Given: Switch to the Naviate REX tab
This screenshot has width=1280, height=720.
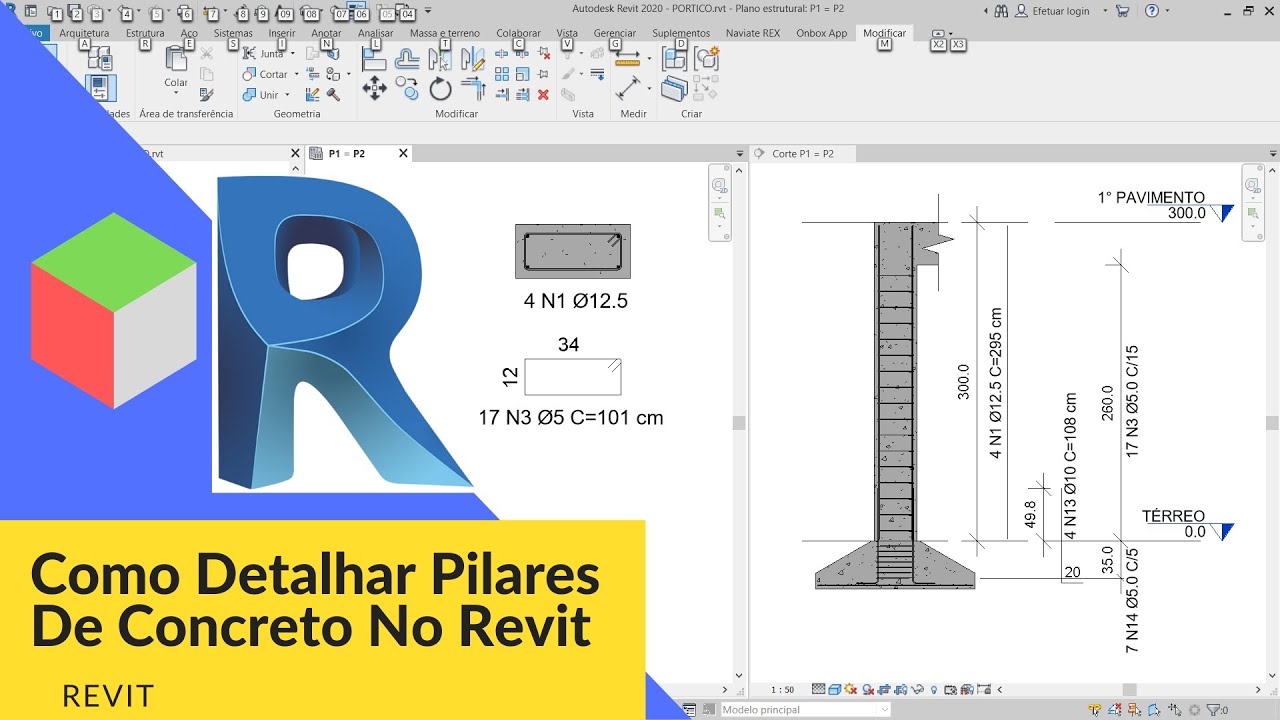Looking at the screenshot, I should tap(753, 33).
